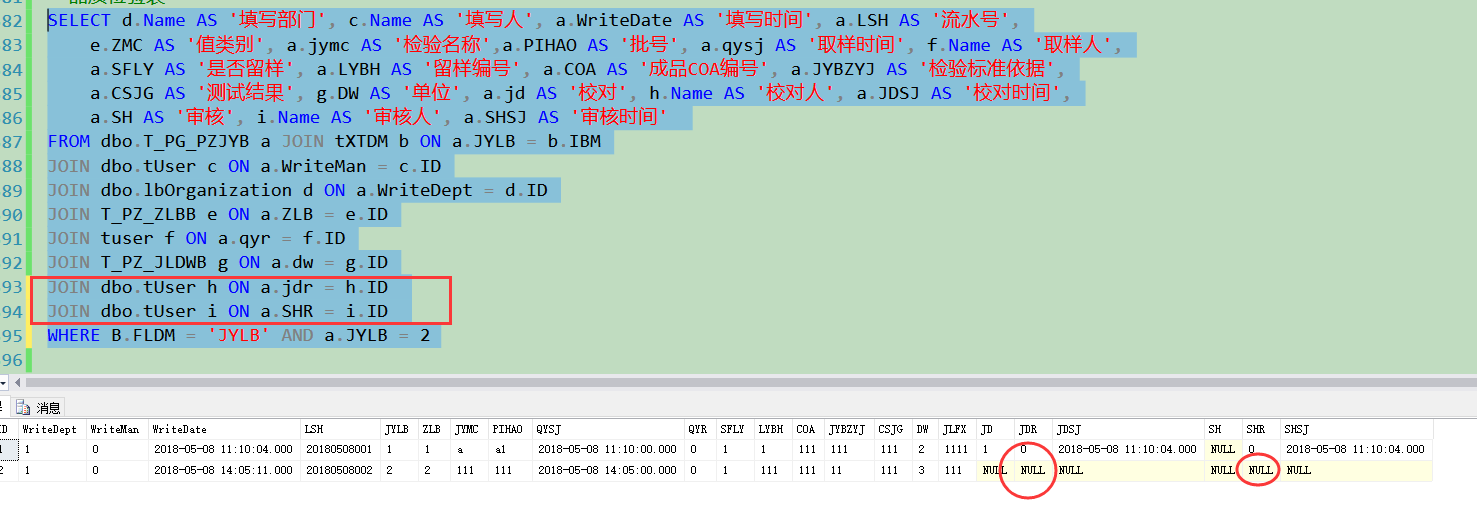Viewport: 1477px width, 520px height.
Task: Select the LSH column header
Action: tap(340, 430)
